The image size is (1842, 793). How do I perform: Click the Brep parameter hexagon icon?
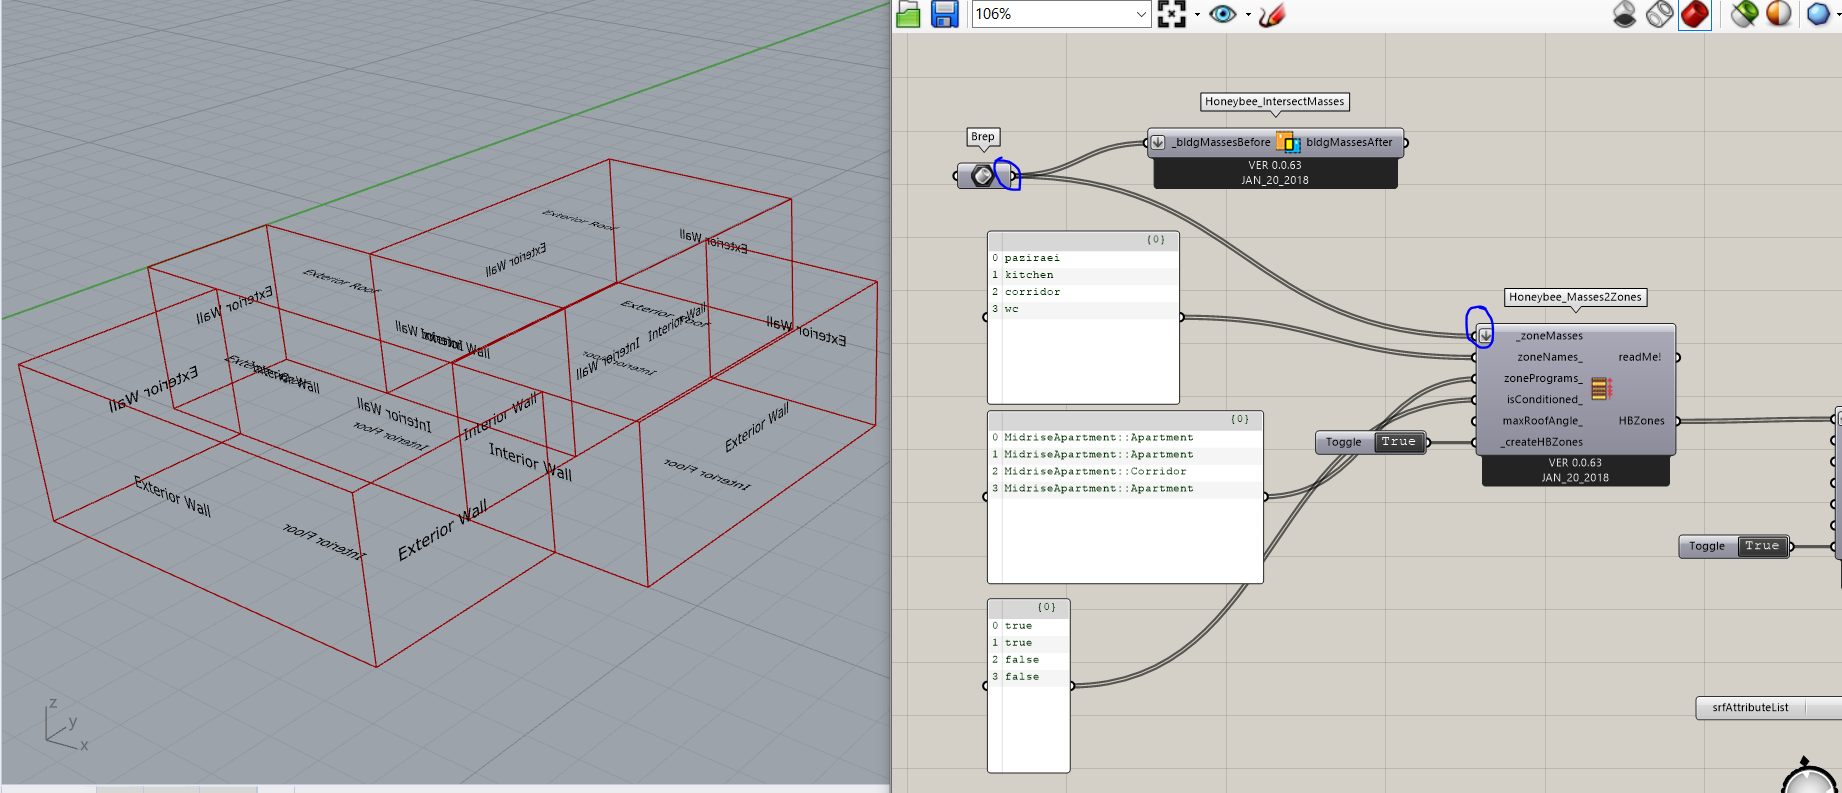coord(983,176)
